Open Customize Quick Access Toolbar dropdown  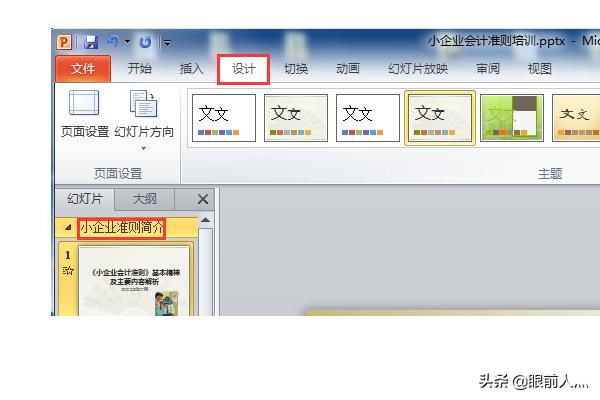click(167, 43)
